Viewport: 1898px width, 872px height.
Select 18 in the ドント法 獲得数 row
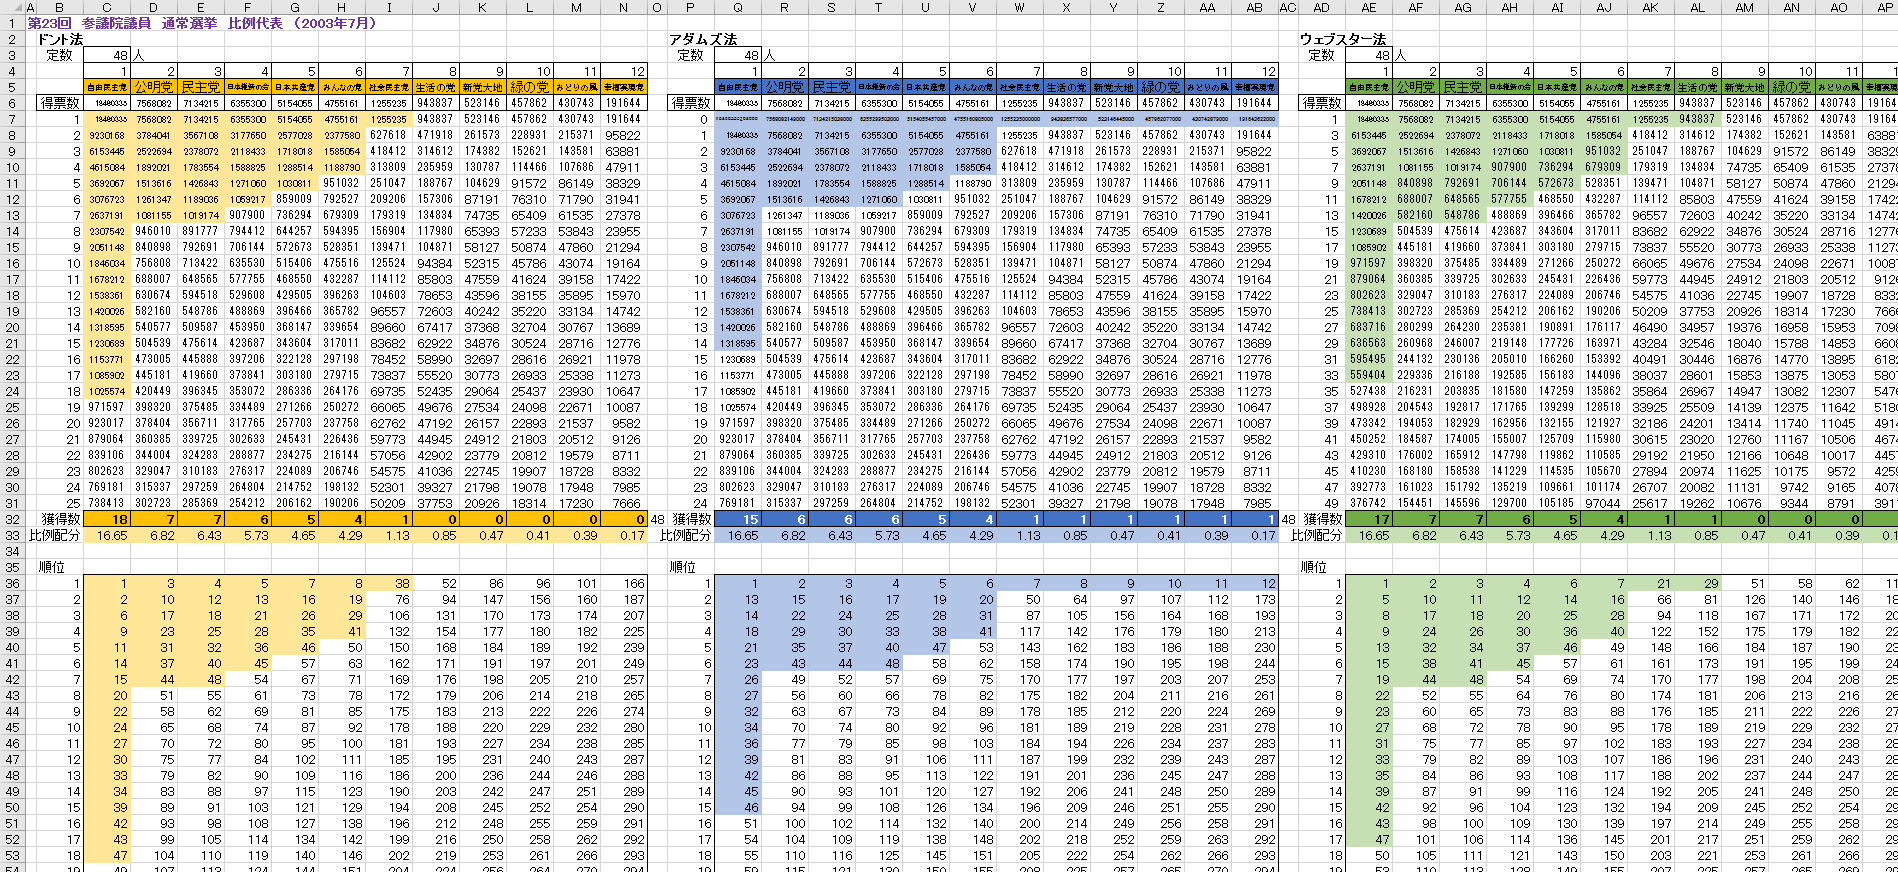107,519
